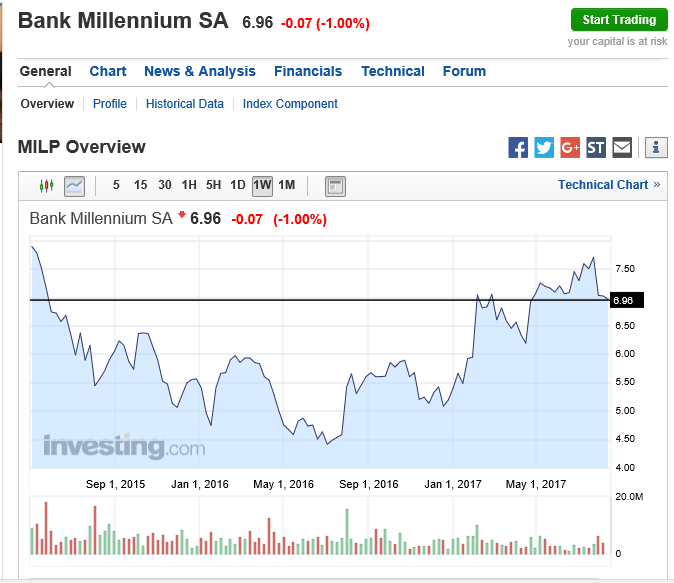Open the Financials tab
674x583 pixels.
pos(308,71)
